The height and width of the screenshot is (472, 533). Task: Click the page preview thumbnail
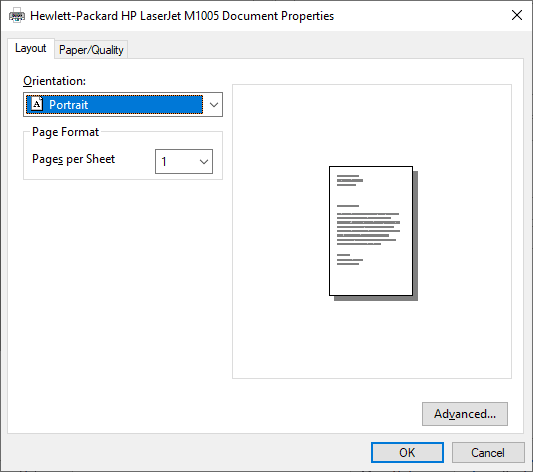373,233
